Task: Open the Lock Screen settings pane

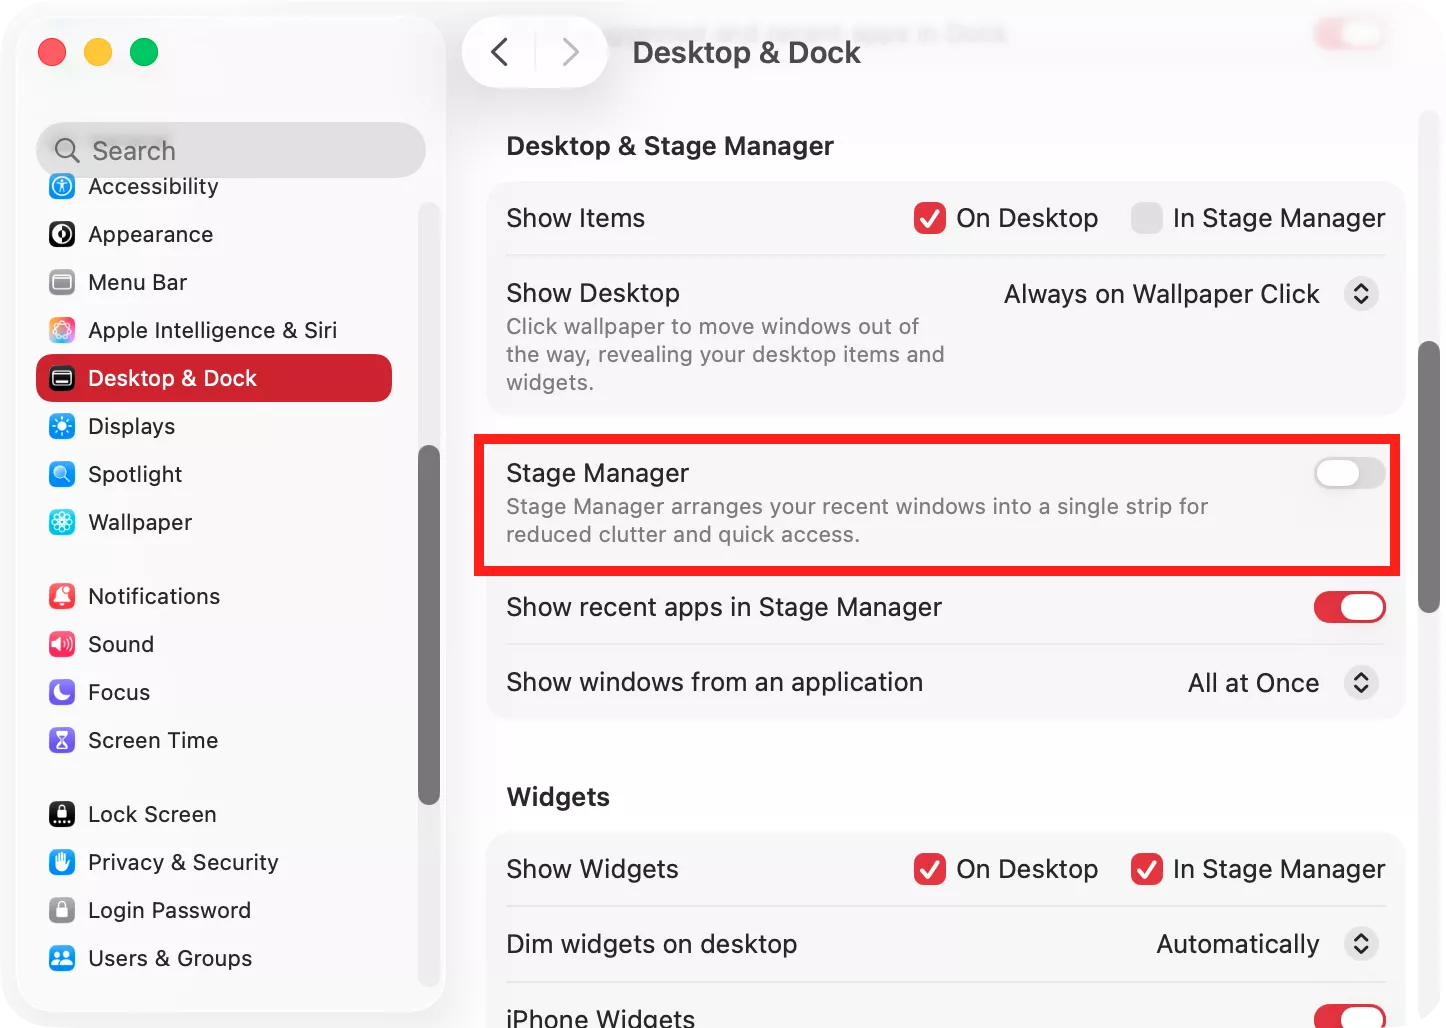Action: [x=152, y=814]
